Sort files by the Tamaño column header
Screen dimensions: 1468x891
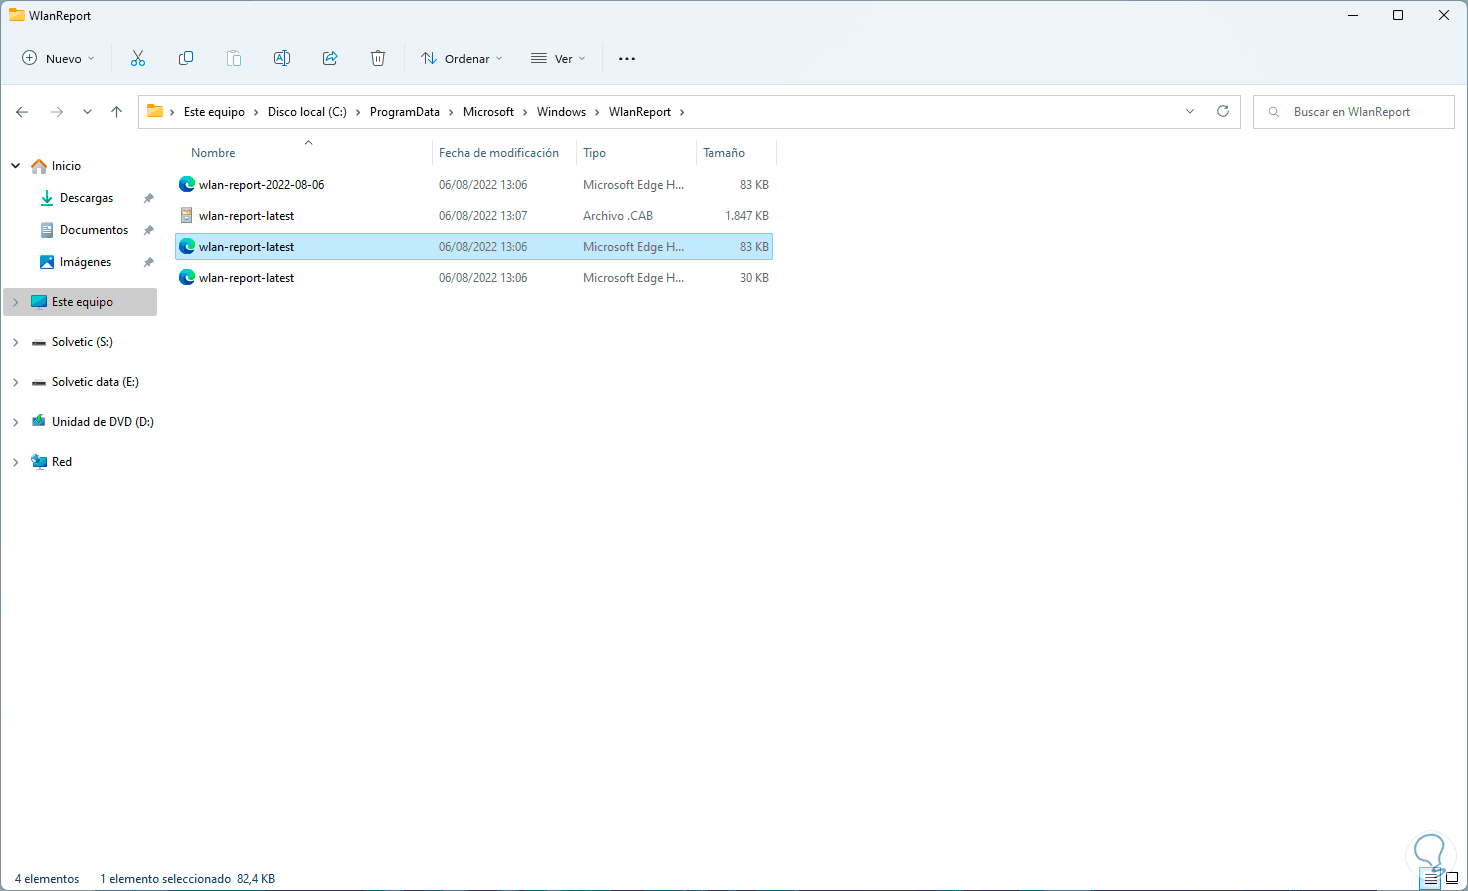click(724, 153)
